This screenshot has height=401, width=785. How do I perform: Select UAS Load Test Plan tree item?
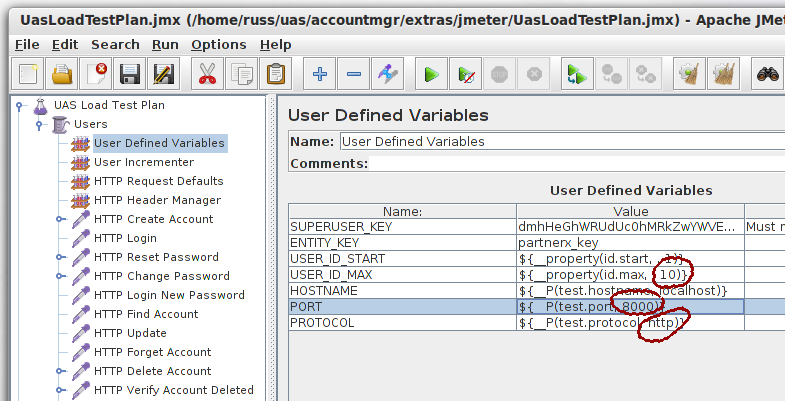[x=109, y=105]
